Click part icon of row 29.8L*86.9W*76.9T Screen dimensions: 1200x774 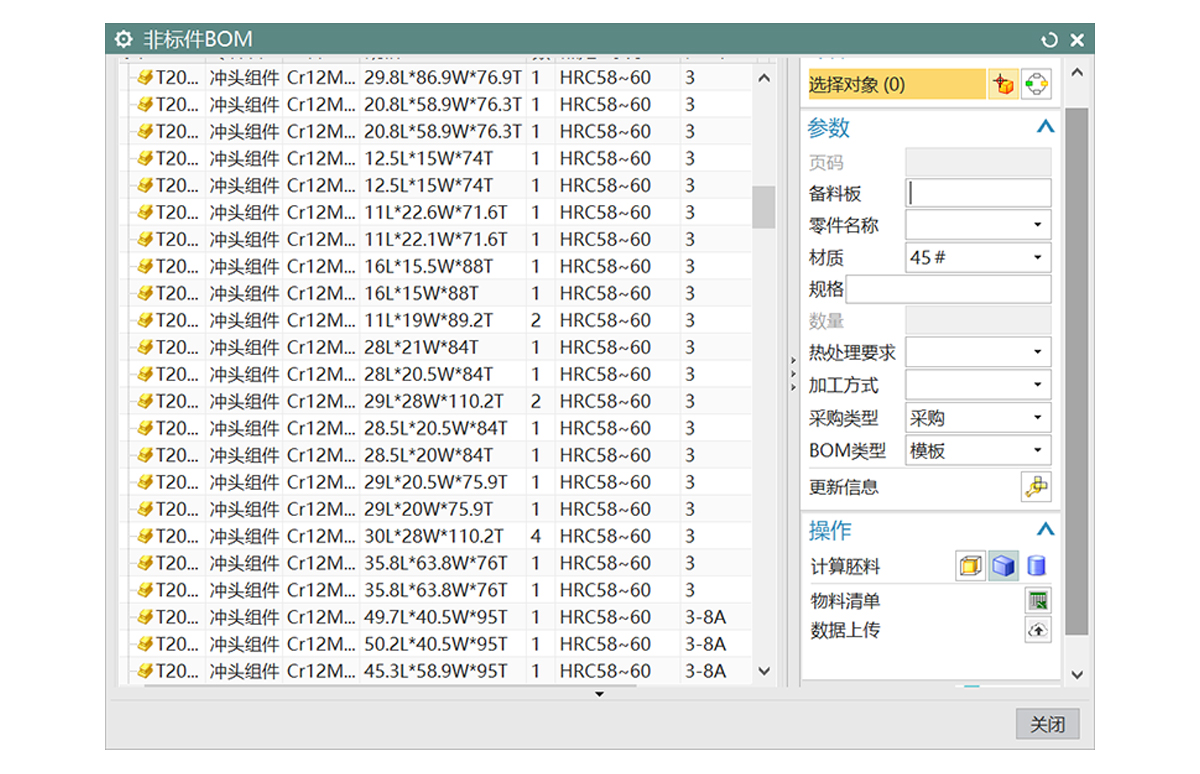click(145, 77)
